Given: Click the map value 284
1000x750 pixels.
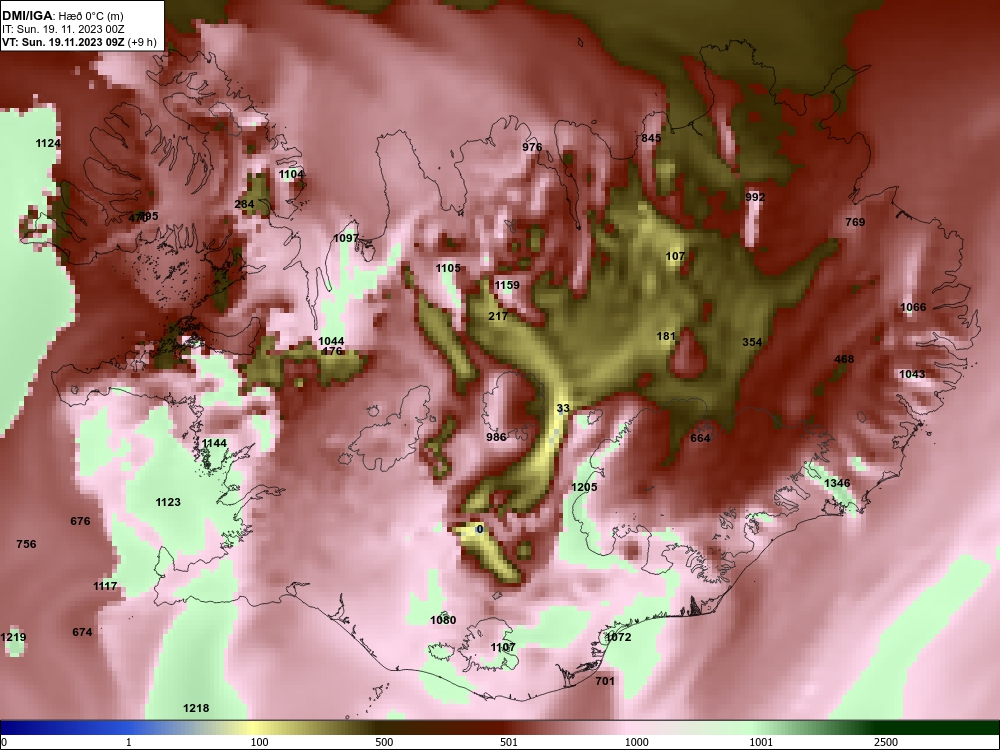Looking at the screenshot, I should coord(244,204).
